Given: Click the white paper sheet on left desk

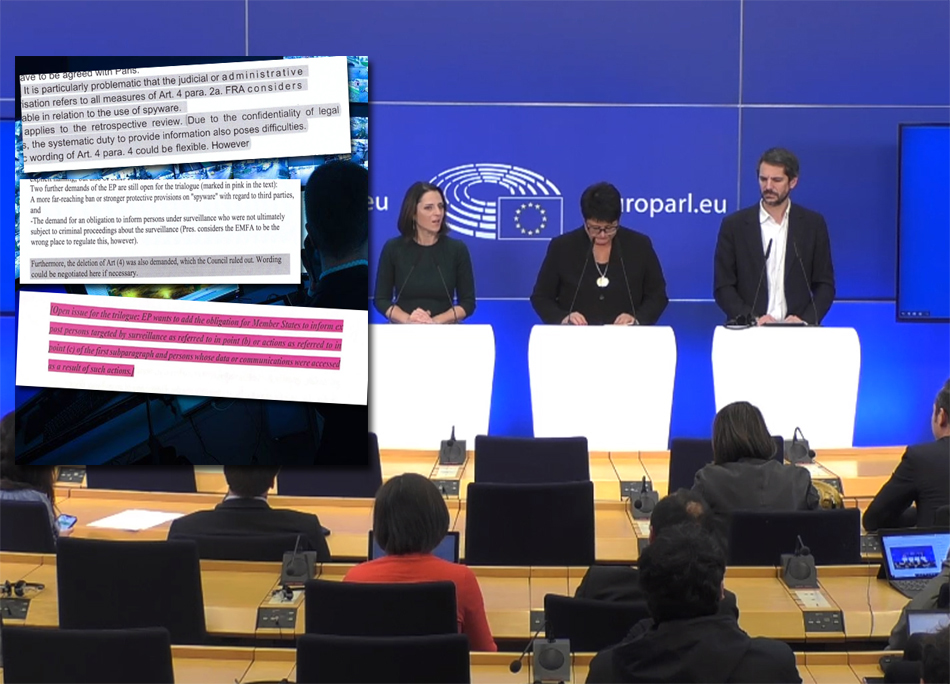Looking at the screenshot, I should tap(135, 519).
